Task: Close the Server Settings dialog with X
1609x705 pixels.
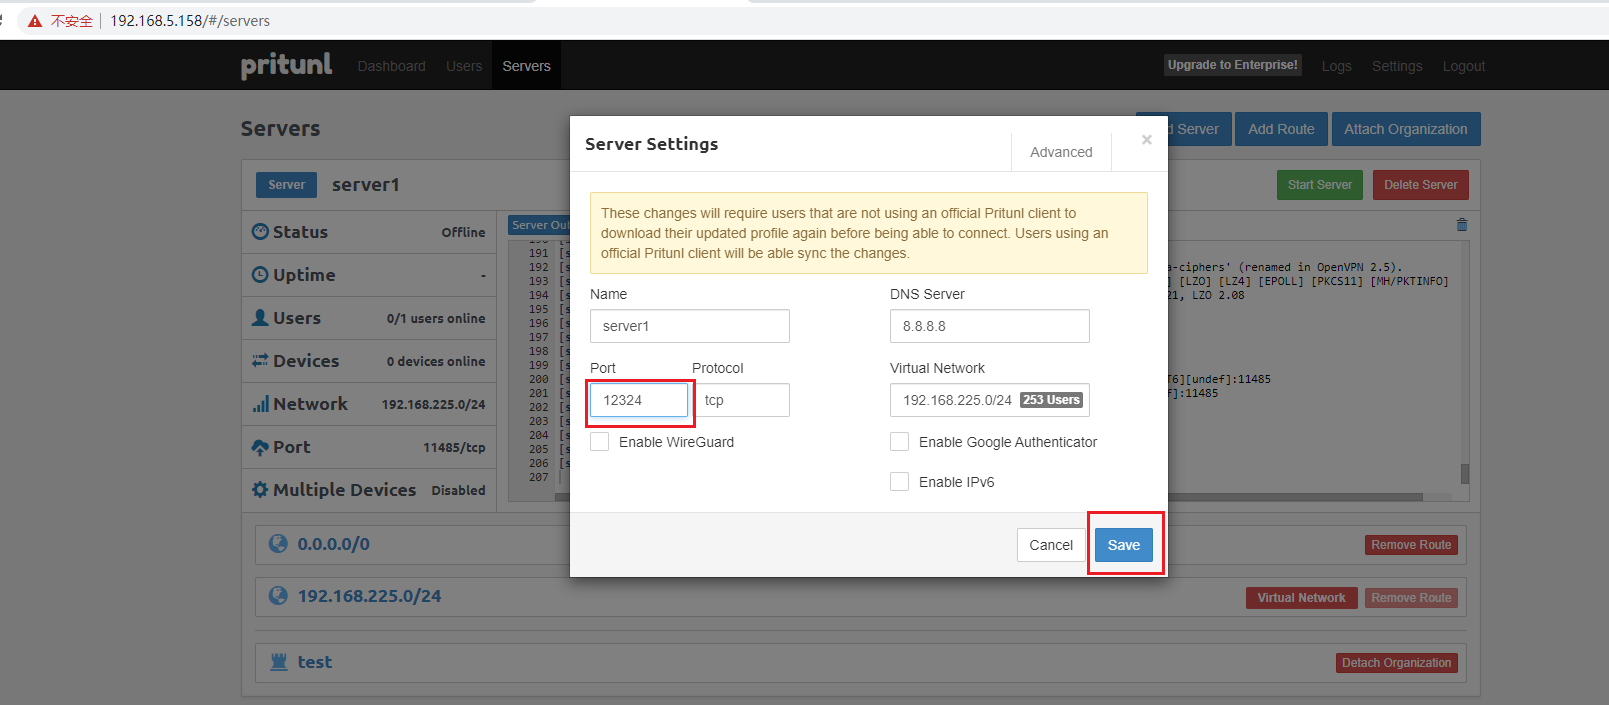Action: pyautogui.click(x=1147, y=140)
